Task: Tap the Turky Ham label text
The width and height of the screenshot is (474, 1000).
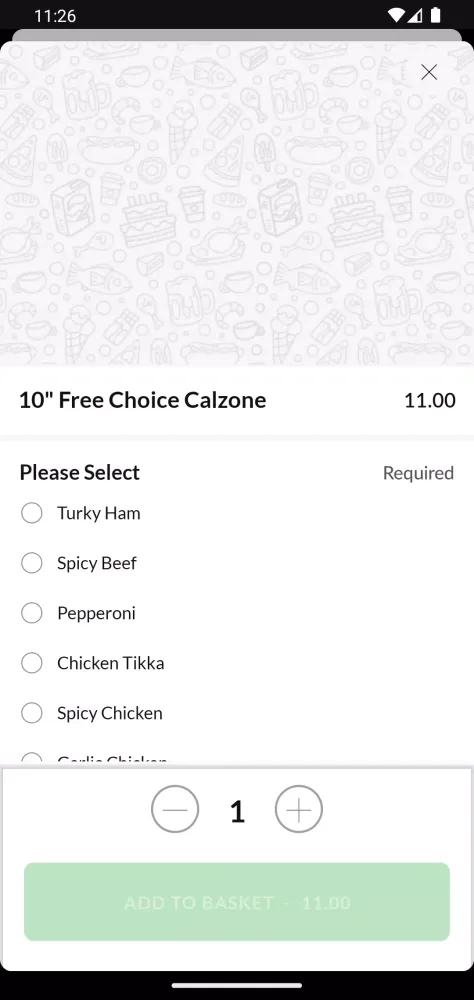Action: [99, 513]
